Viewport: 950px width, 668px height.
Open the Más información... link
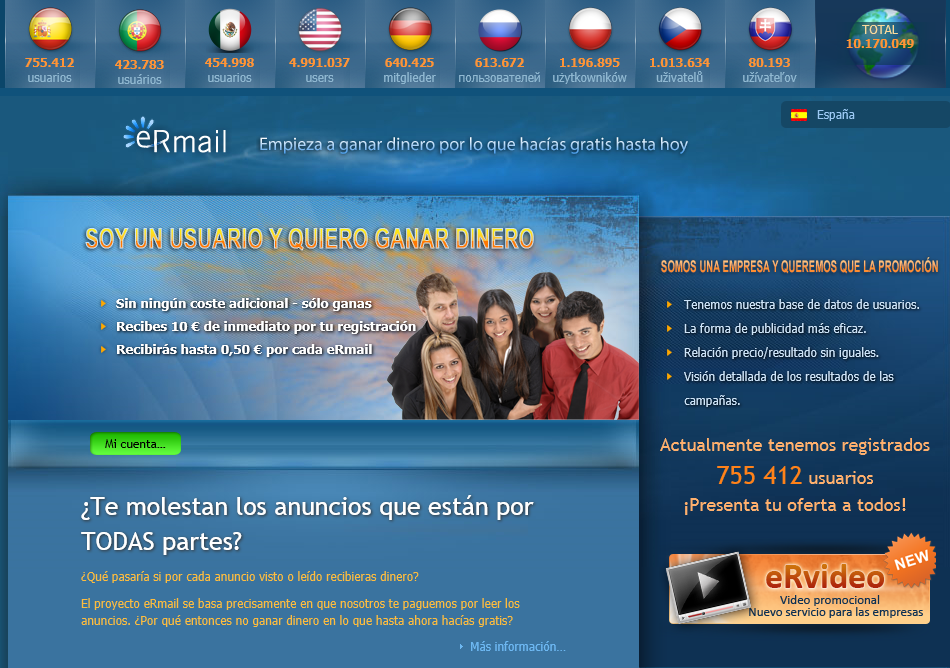click(517, 647)
